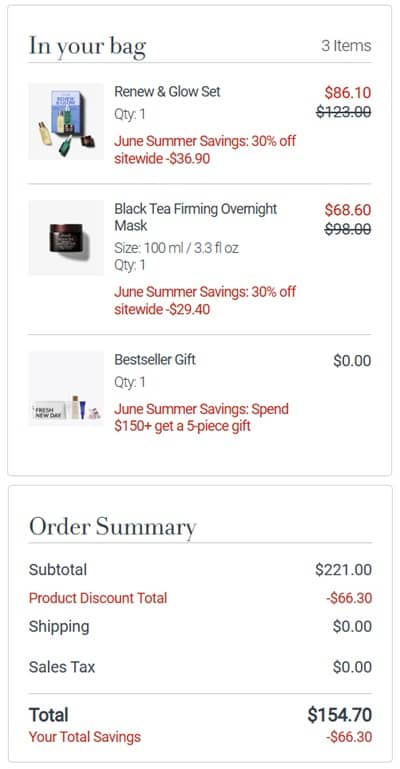Screen dimensions: 400x769
Task: Click the $86.10 sale price
Action: pos(348,93)
